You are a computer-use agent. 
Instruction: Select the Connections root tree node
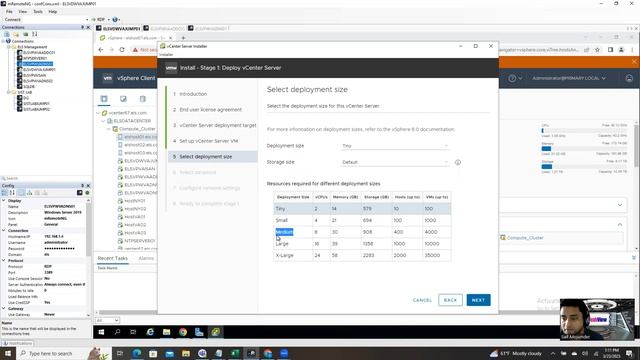(22, 41)
